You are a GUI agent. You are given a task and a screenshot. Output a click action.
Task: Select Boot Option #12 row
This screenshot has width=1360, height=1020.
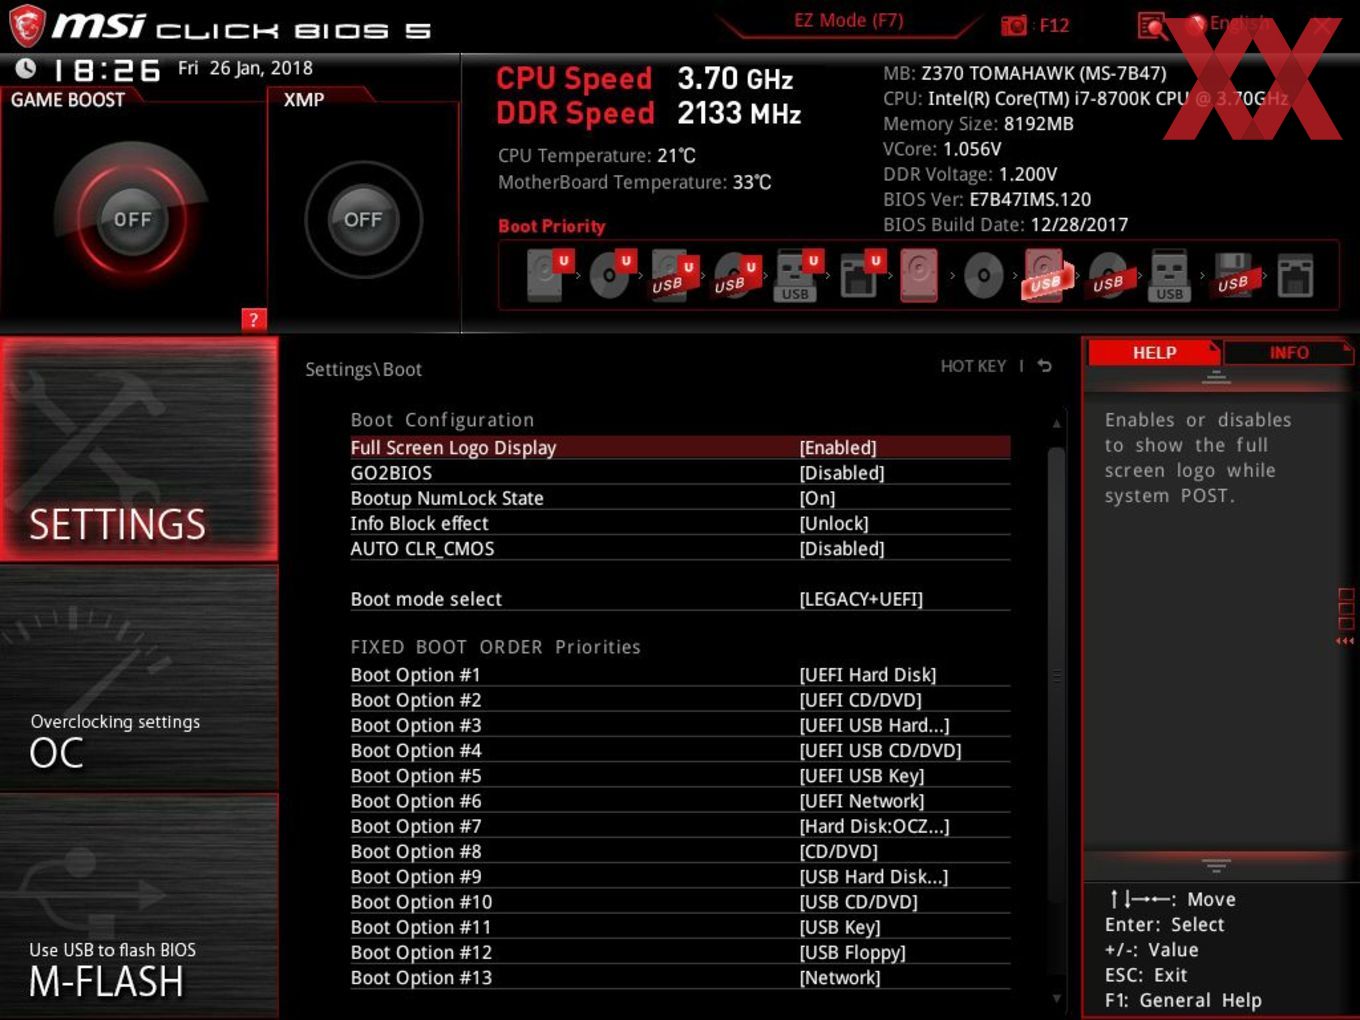(680, 952)
